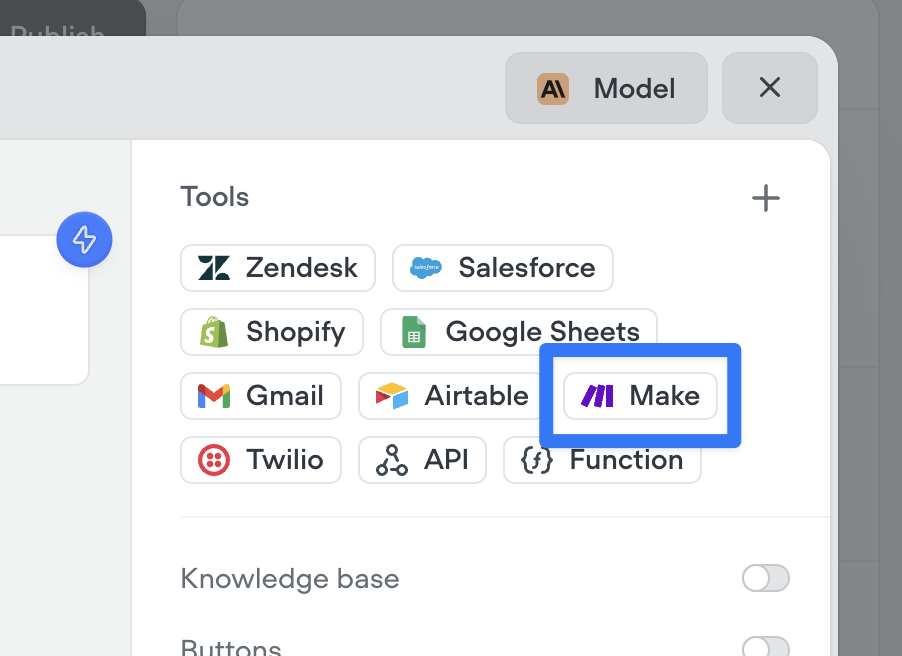Select the highlighted Make tool
The width and height of the screenshot is (902, 656).
coord(640,396)
